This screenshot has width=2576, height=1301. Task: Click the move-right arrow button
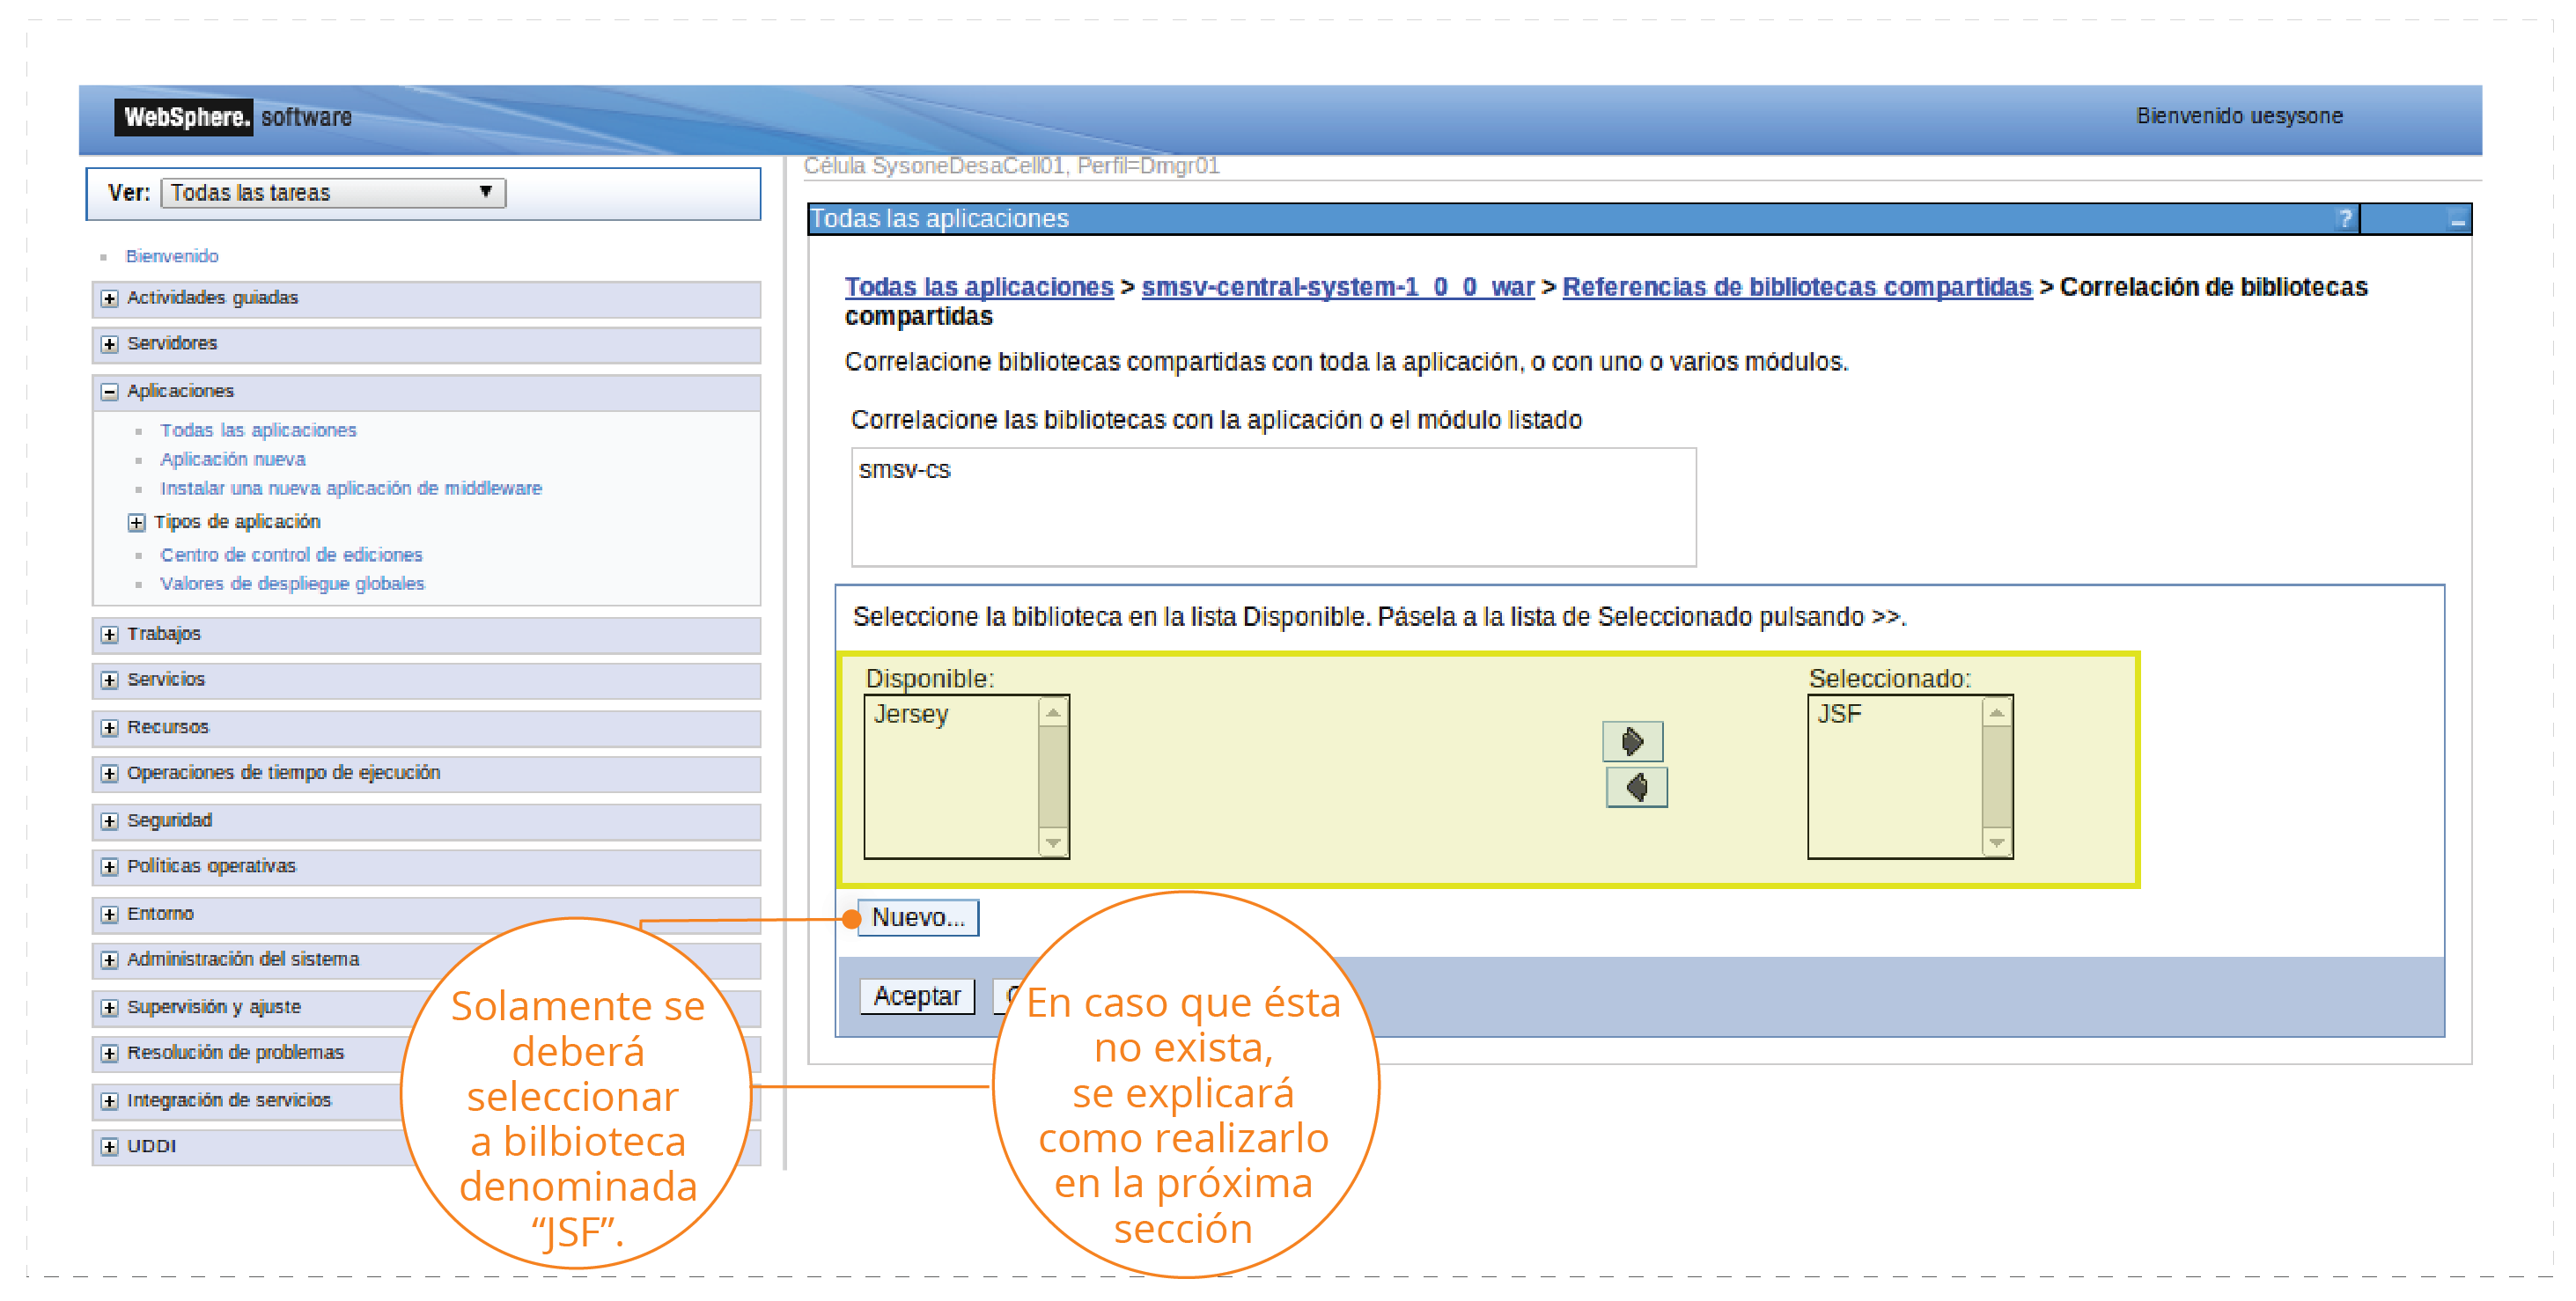click(1631, 742)
